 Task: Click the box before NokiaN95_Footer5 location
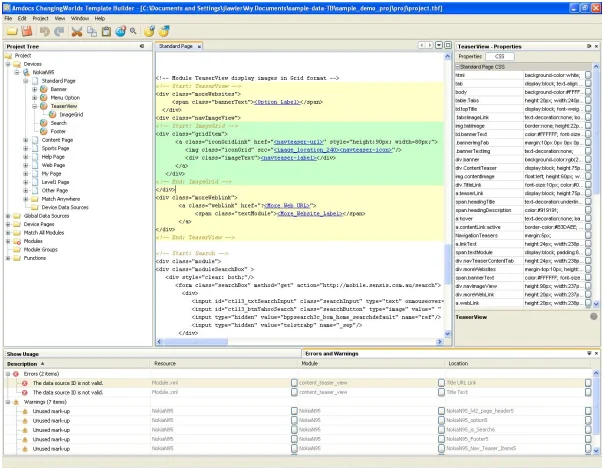441,439
